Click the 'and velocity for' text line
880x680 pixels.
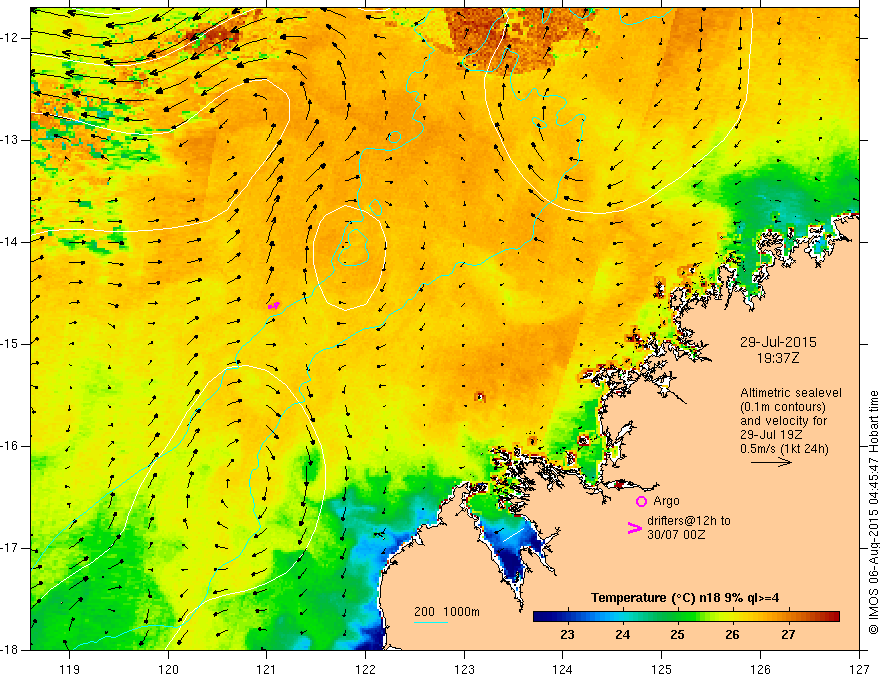(783, 421)
